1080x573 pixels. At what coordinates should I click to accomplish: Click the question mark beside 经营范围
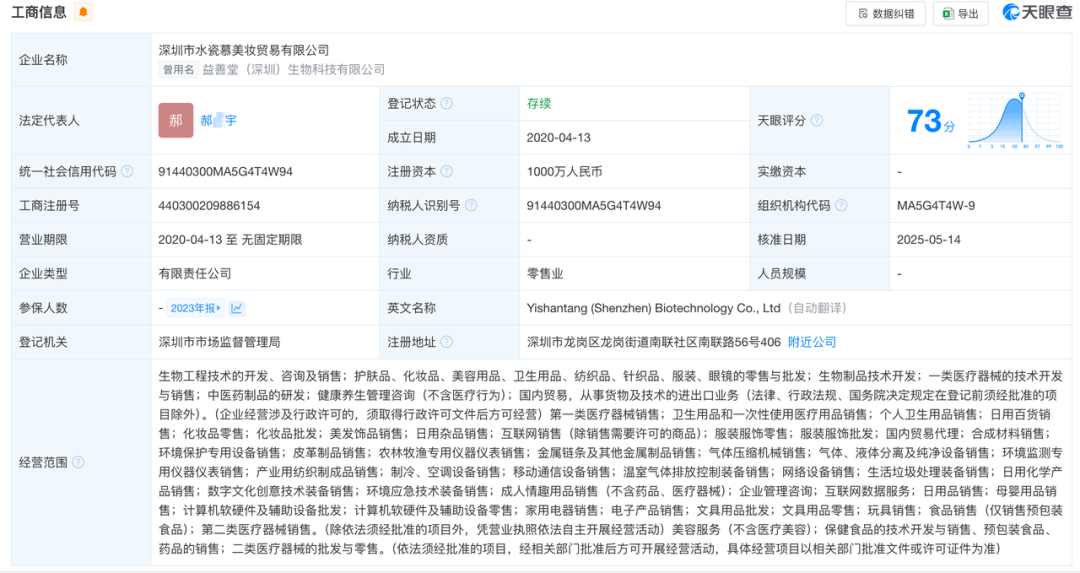click(78, 462)
